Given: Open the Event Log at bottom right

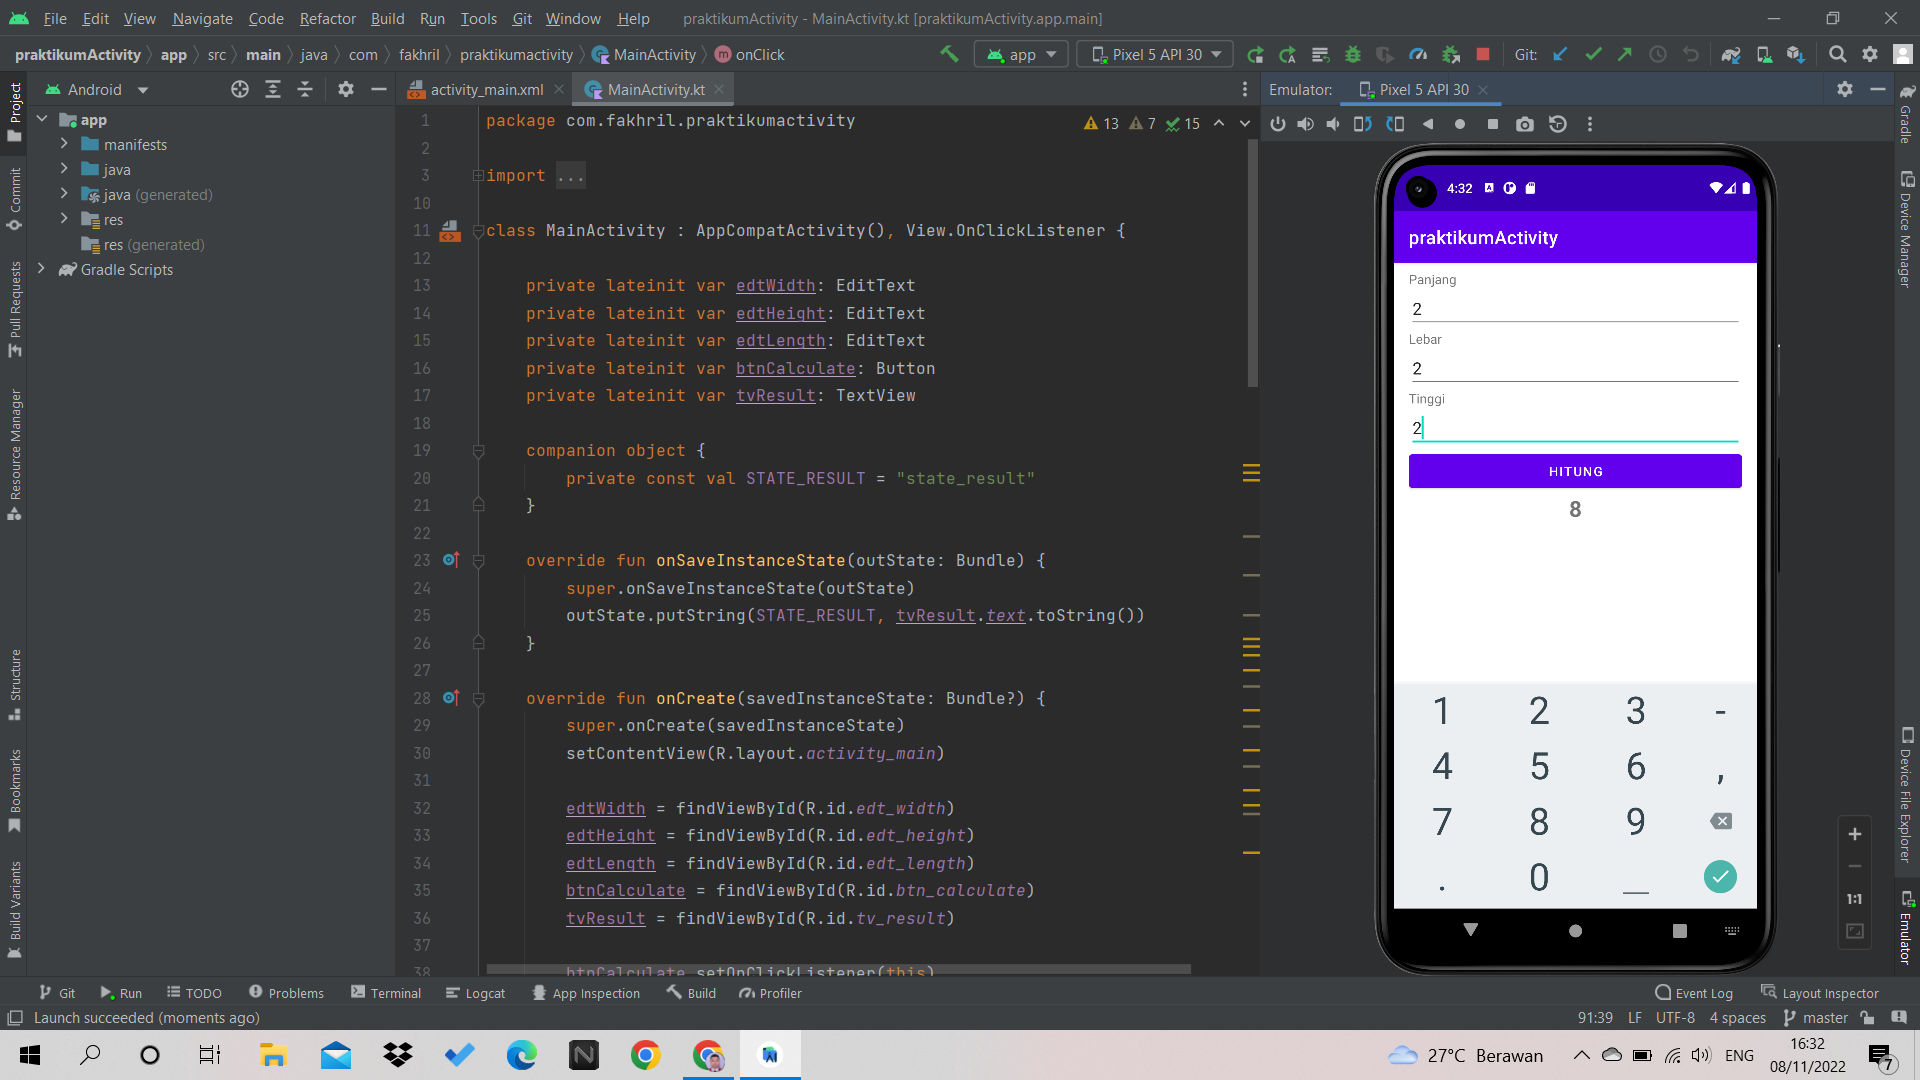Looking at the screenshot, I should pyautogui.click(x=1694, y=992).
